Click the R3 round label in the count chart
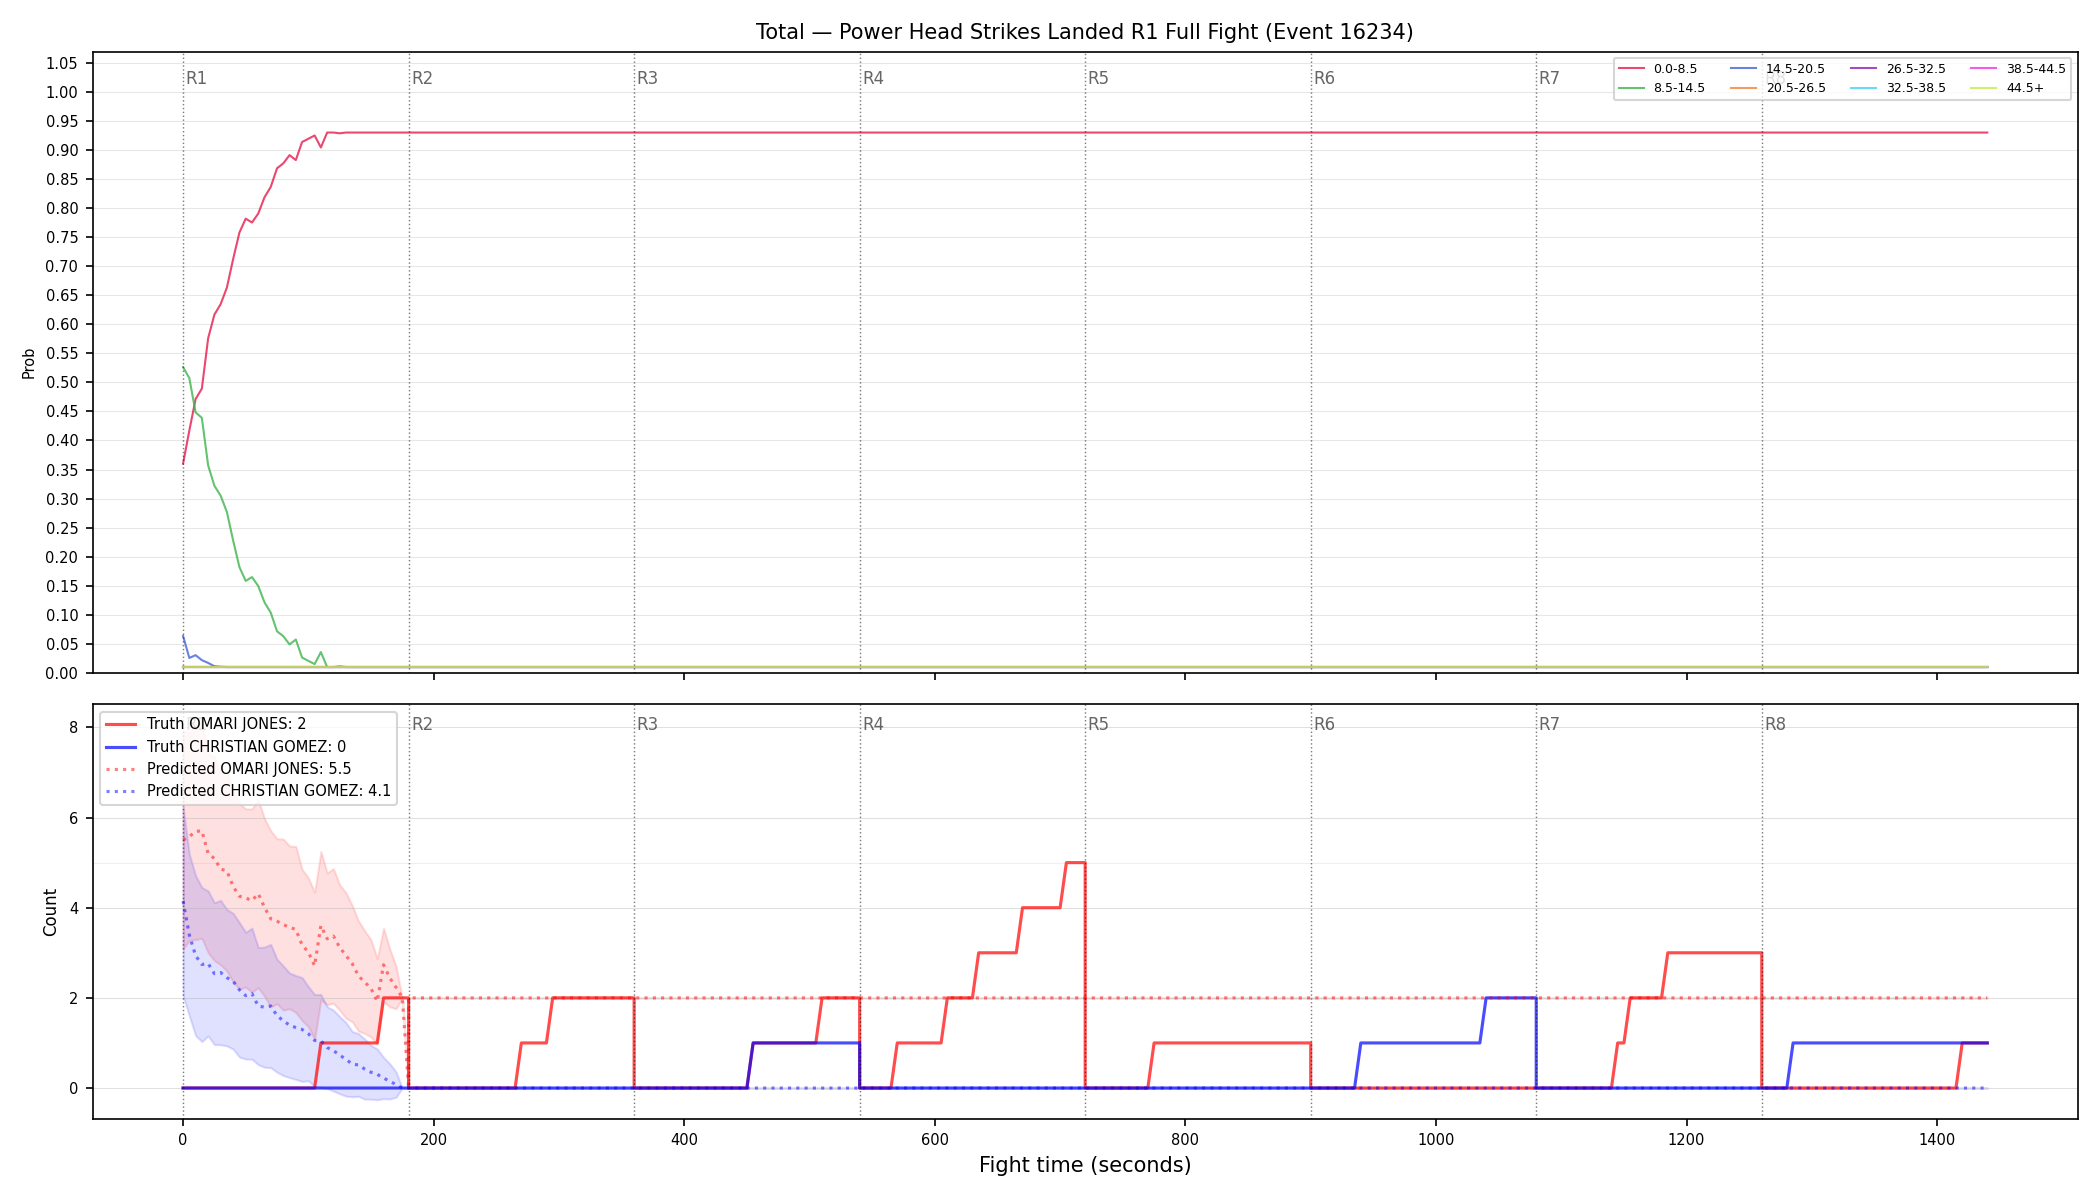Image resolution: width=2100 pixels, height=1200 pixels. 647,724
